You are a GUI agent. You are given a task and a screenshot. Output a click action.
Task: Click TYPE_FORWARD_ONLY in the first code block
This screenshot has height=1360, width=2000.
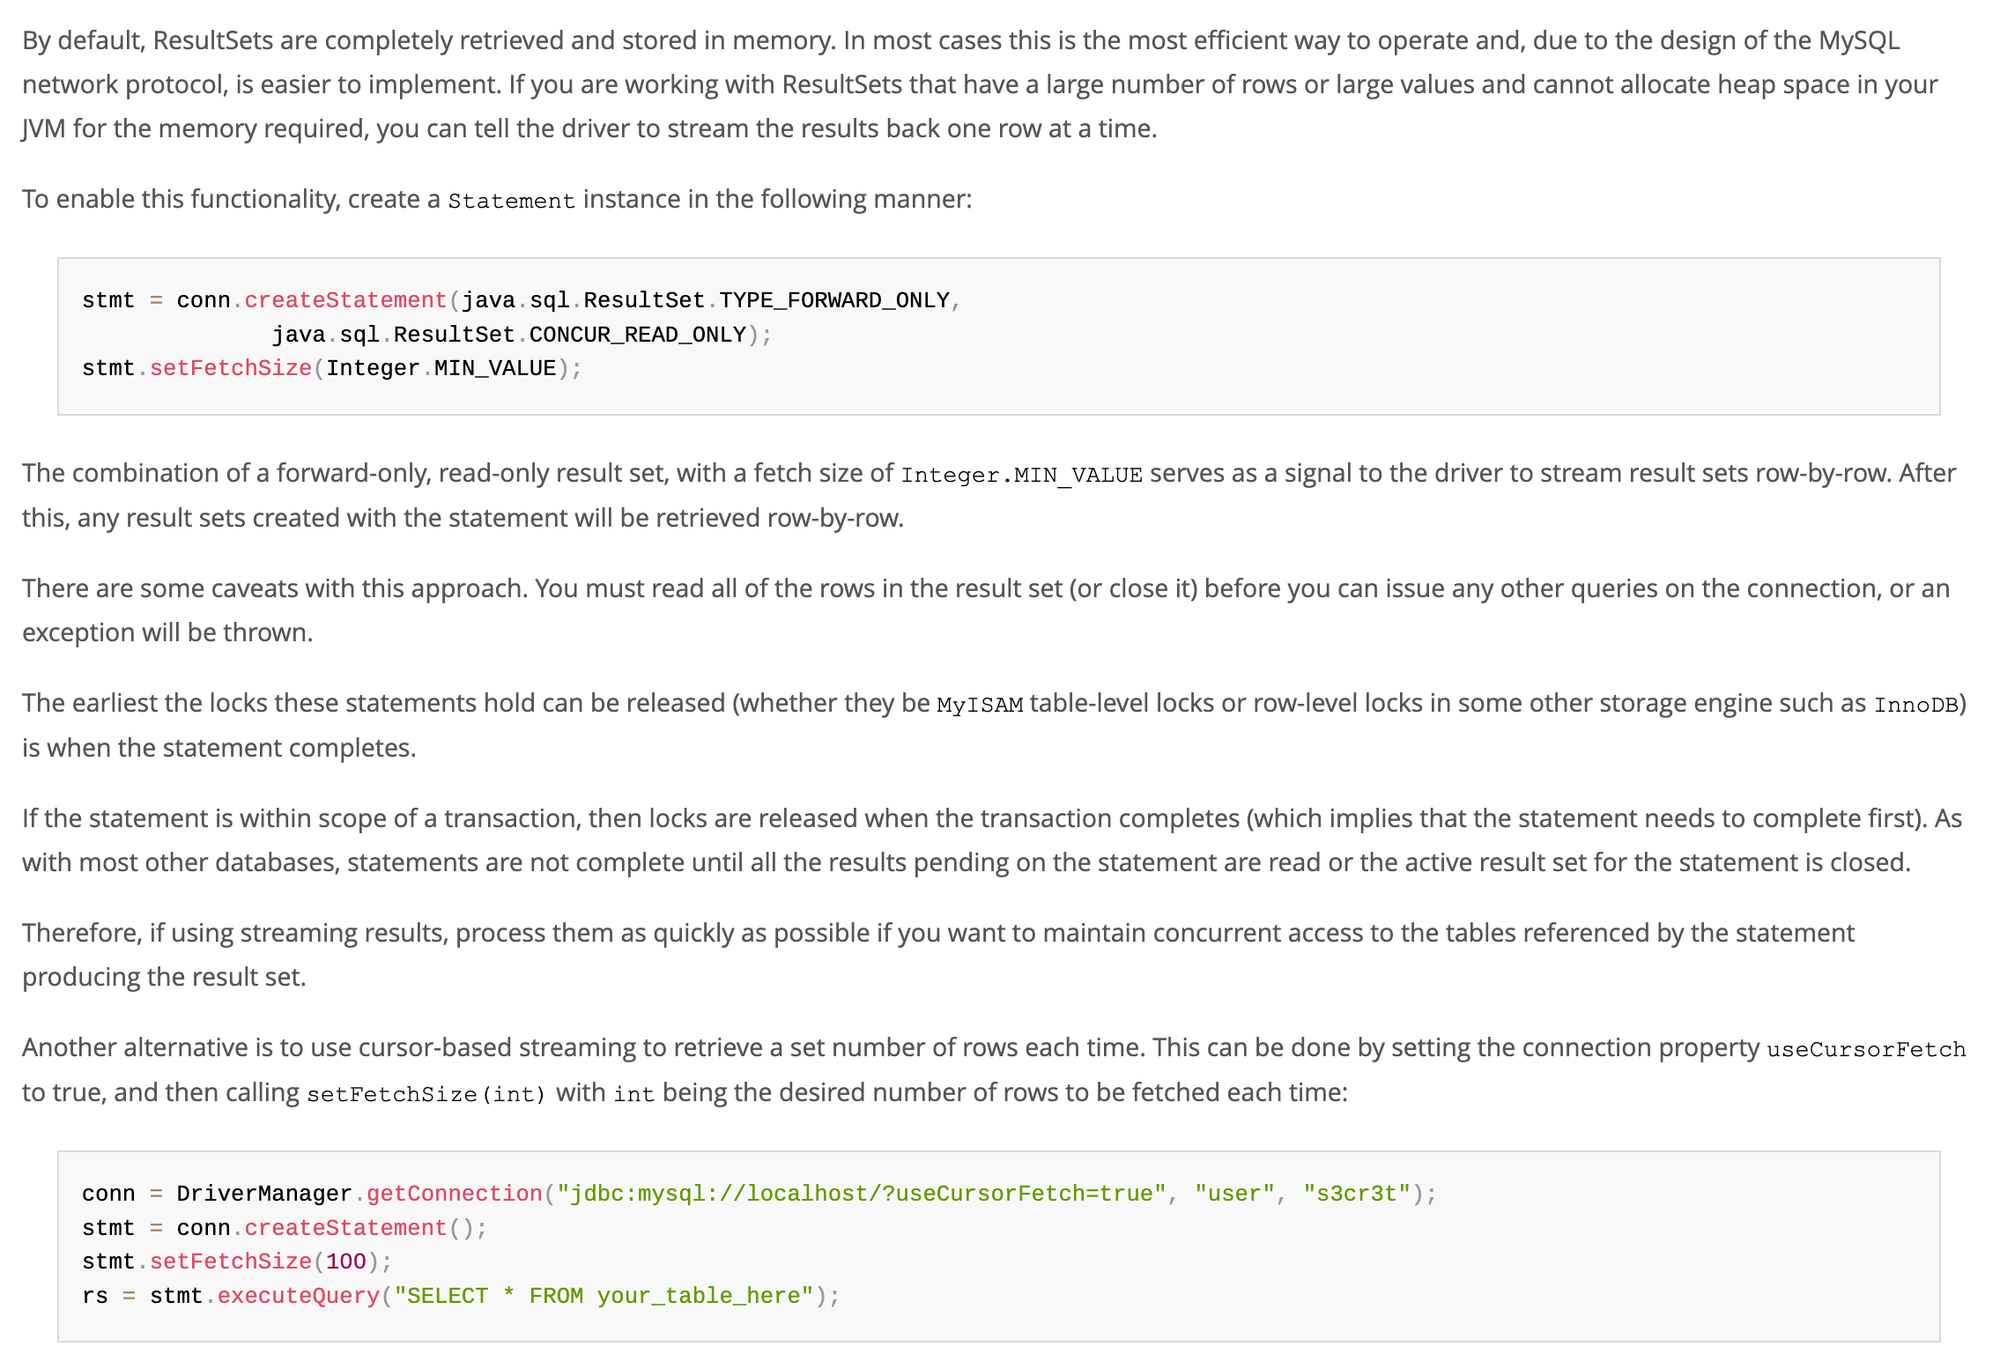[834, 300]
